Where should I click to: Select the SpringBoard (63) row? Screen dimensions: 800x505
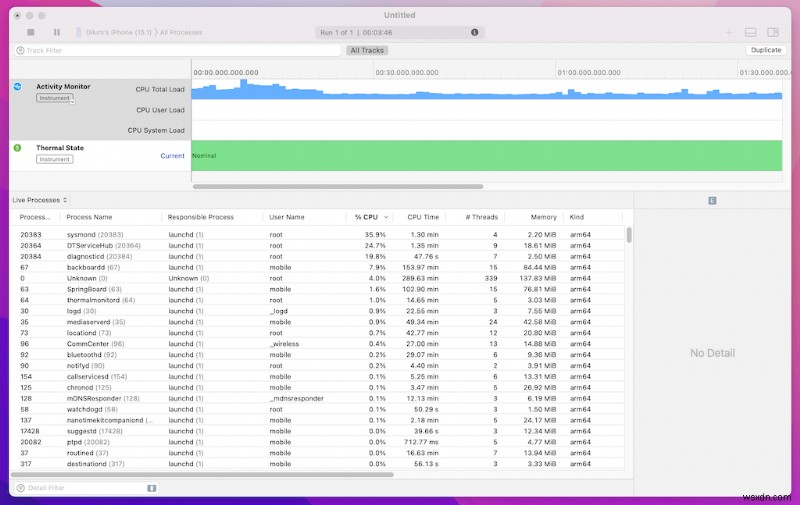point(317,289)
